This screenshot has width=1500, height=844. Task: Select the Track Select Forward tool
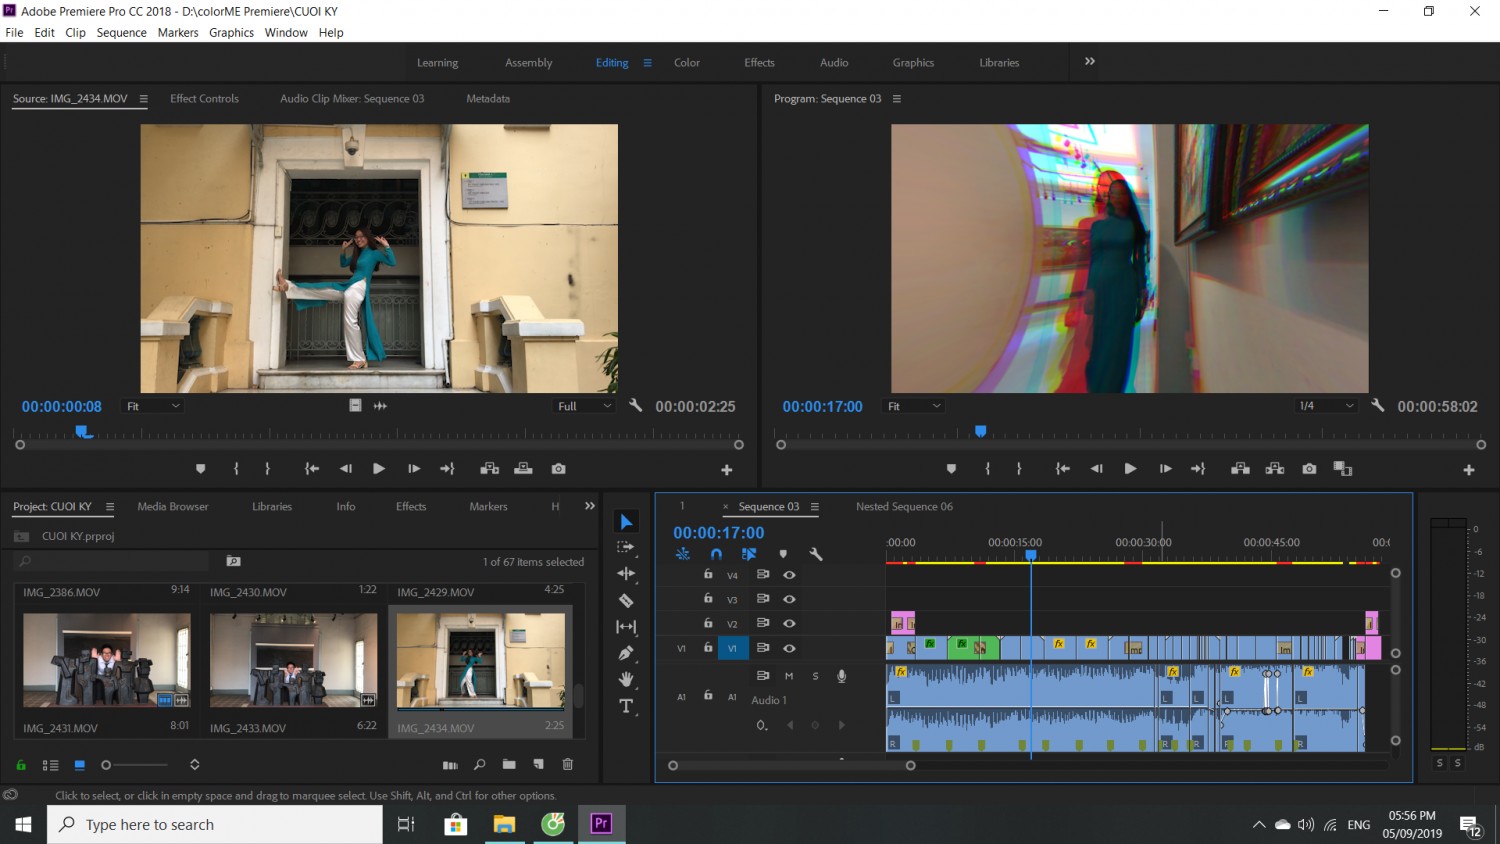626,547
